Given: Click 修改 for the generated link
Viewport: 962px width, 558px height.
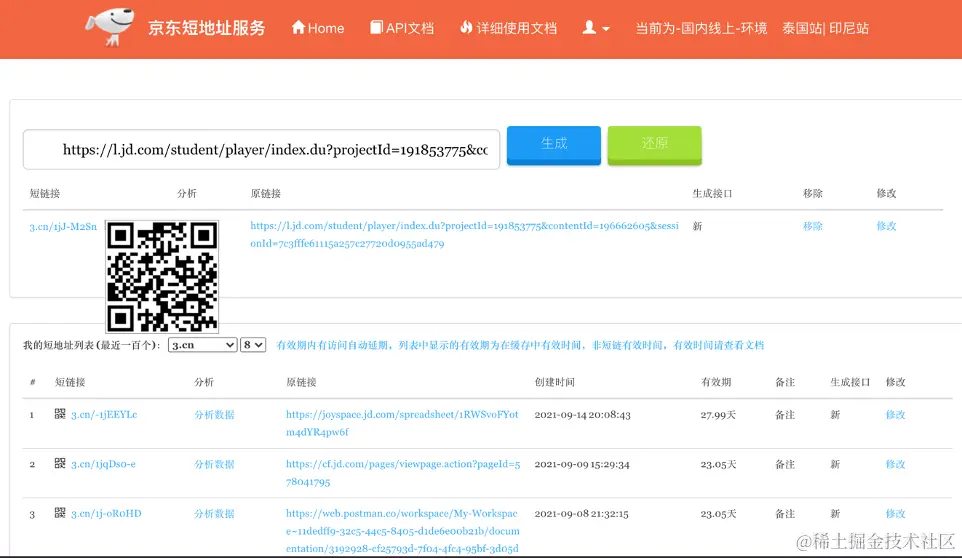Looking at the screenshot, I should [886, 226].
